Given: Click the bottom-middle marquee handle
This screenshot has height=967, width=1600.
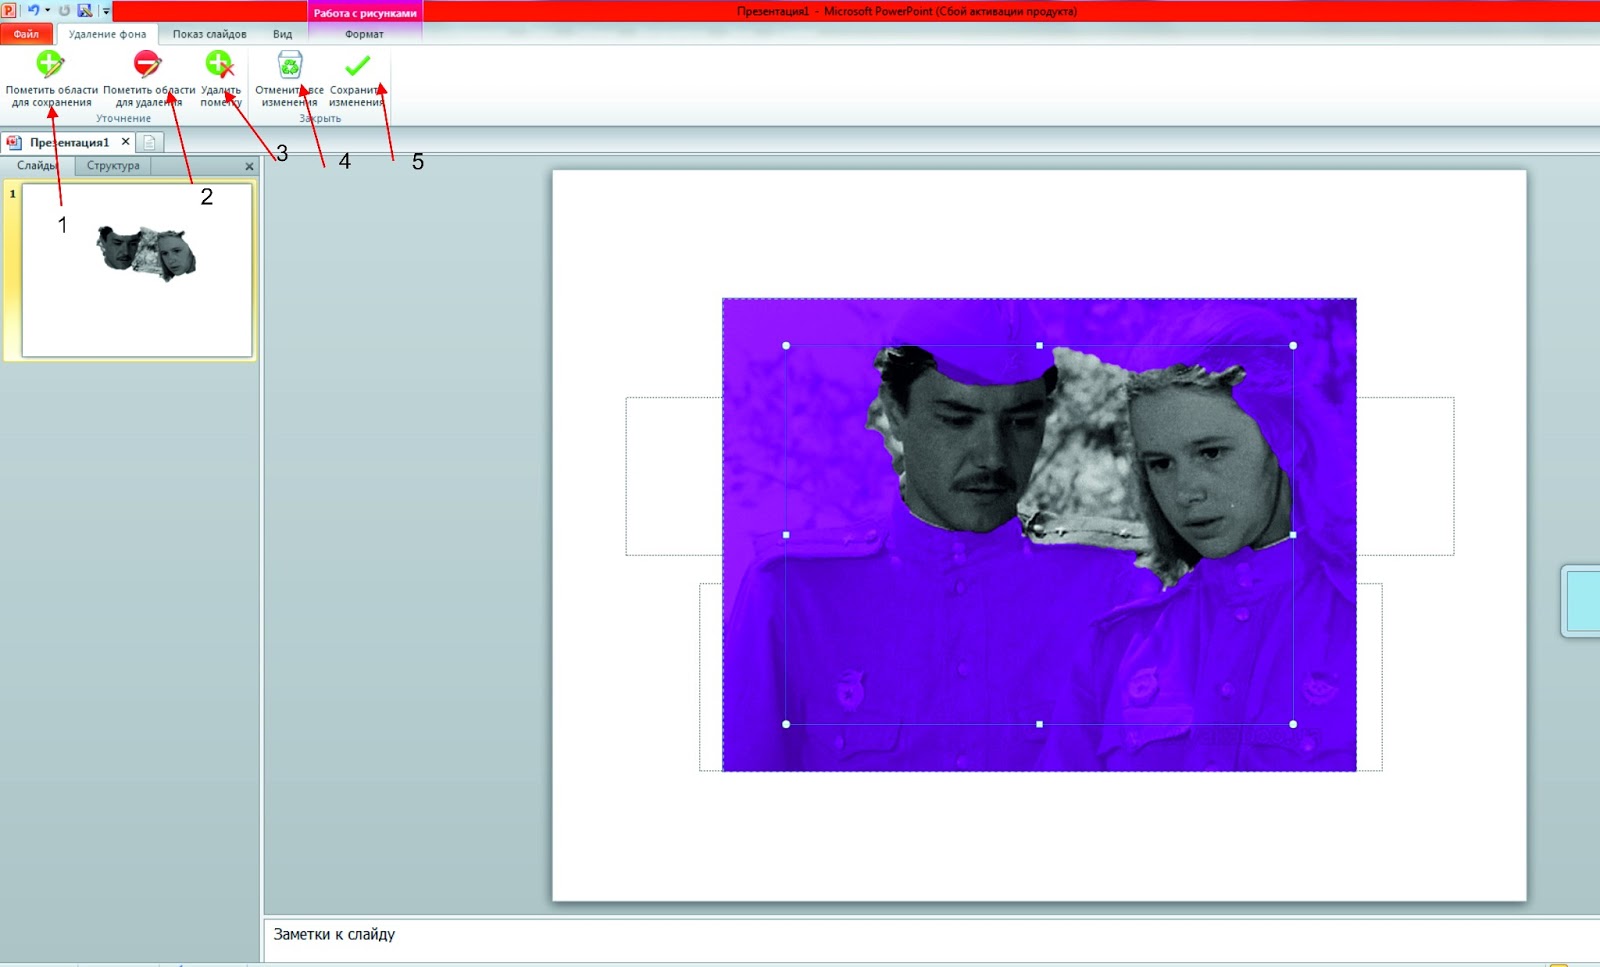Looking at the screenshot, I should [x=1040, y=724].
